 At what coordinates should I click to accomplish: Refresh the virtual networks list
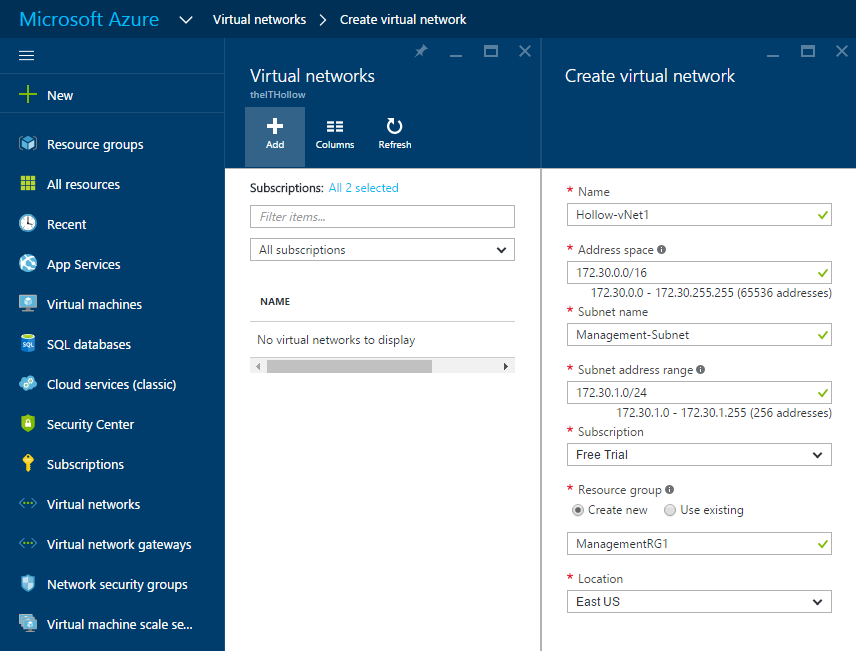point(394,126)
